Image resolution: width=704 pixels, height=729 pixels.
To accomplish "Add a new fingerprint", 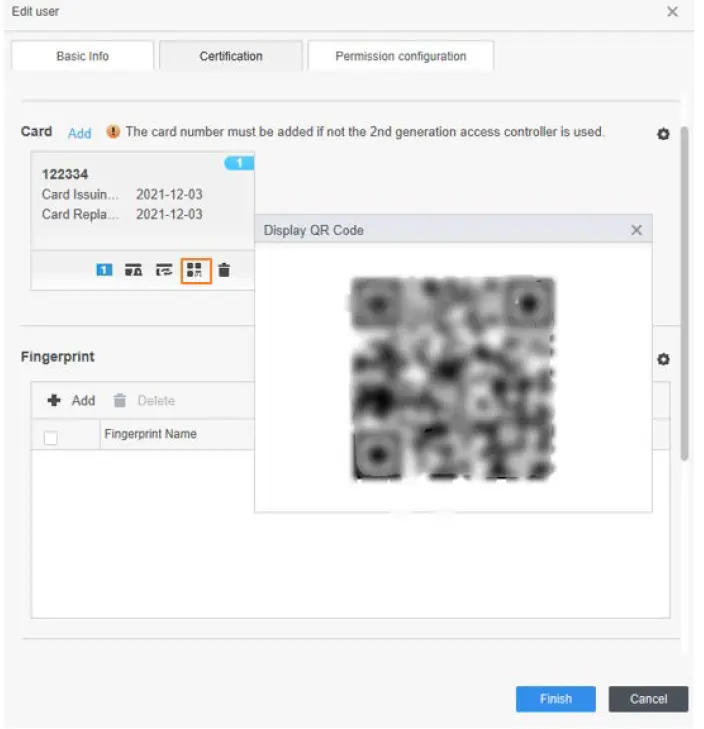I will pyautogui.click(x=72, y=401).
